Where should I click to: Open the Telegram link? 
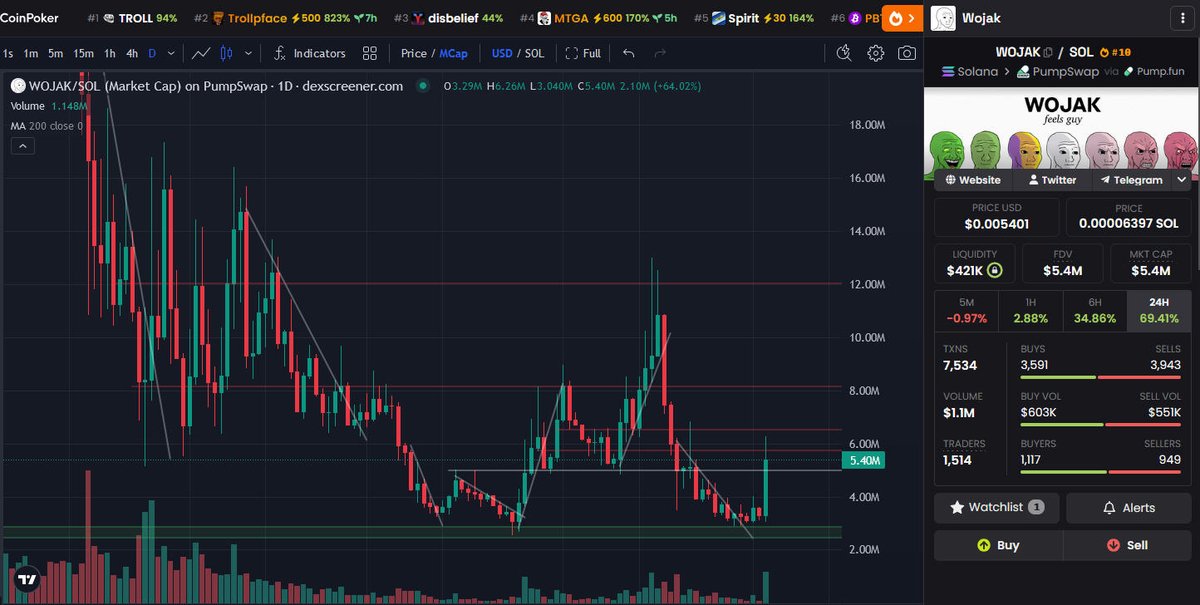pos(1131,180)
